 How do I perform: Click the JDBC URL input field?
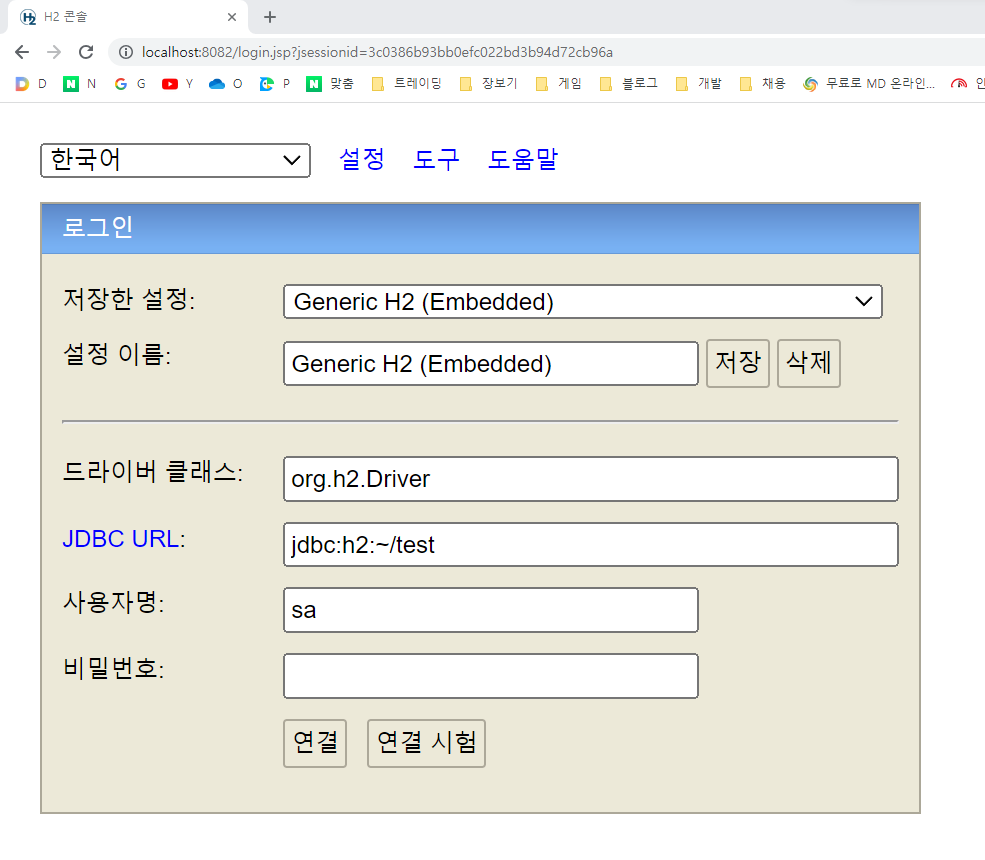coord(590,544)
